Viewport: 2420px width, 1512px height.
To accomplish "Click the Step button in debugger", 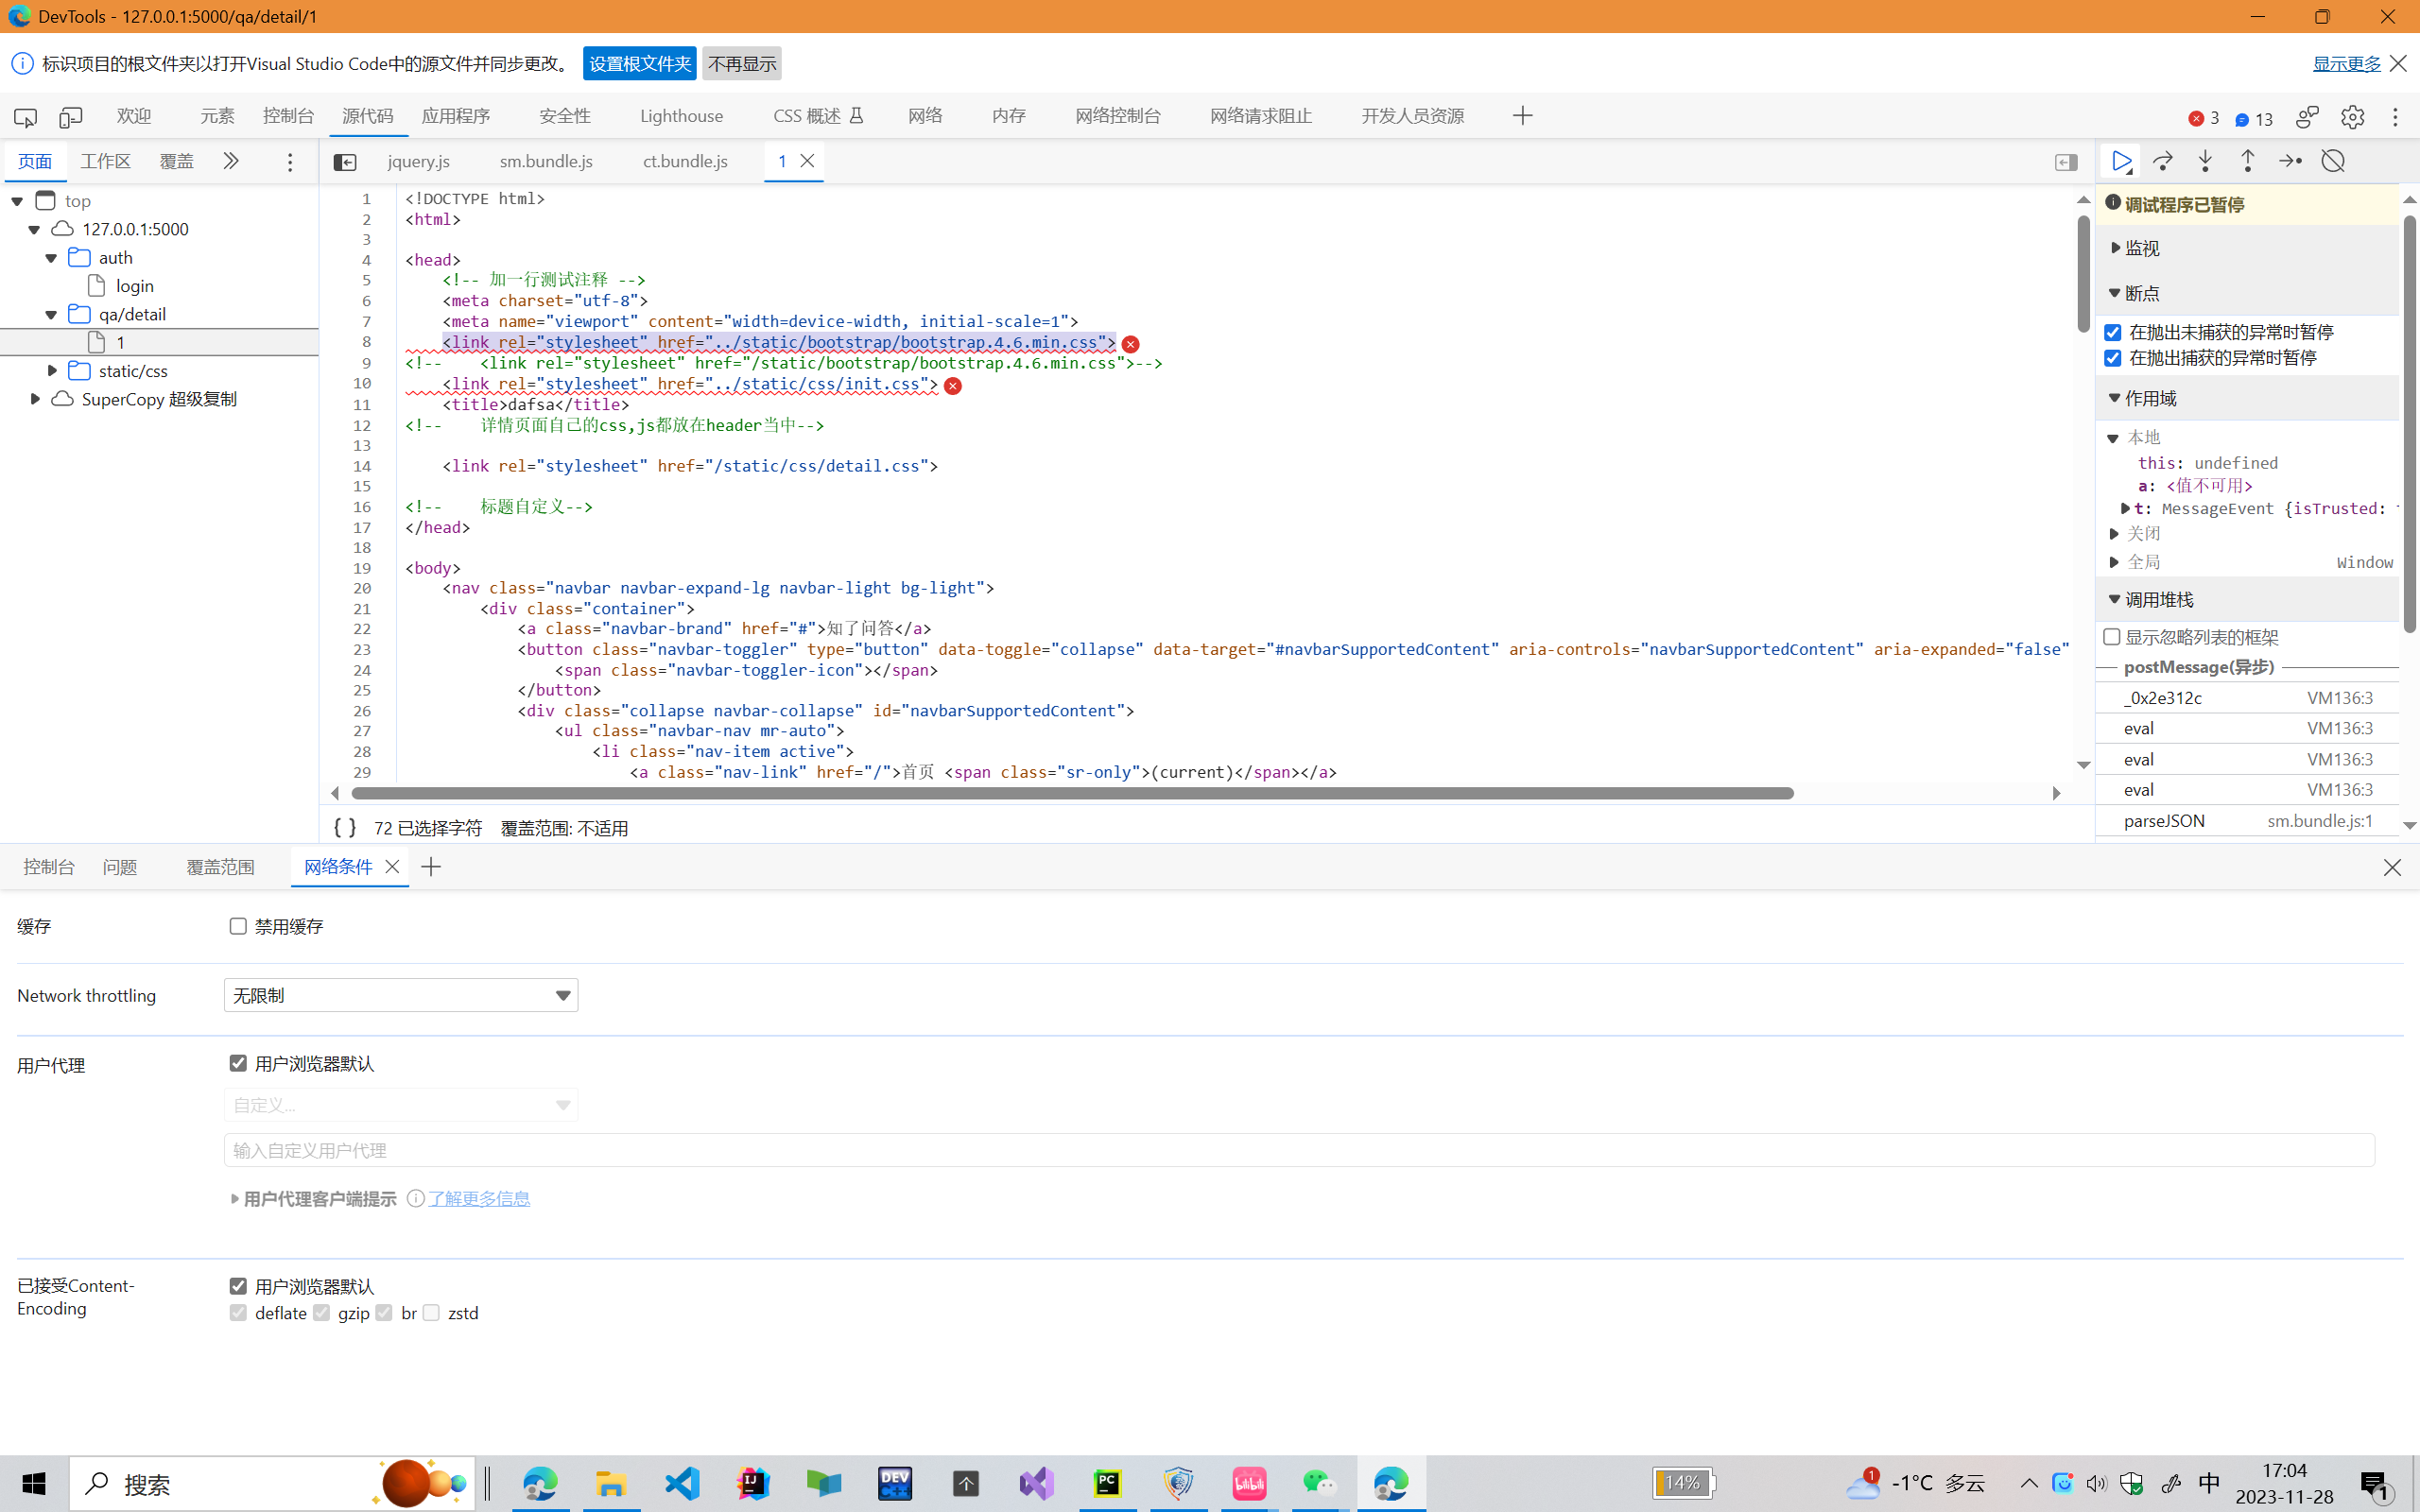I will tap(2290, 161).
